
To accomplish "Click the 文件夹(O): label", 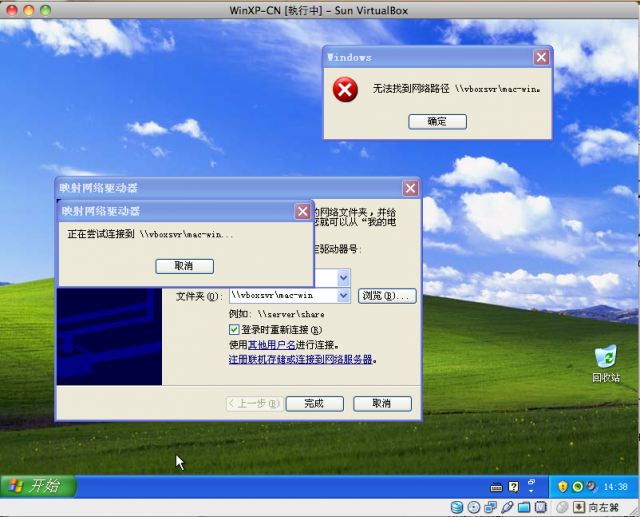I will tap(199, 296).
